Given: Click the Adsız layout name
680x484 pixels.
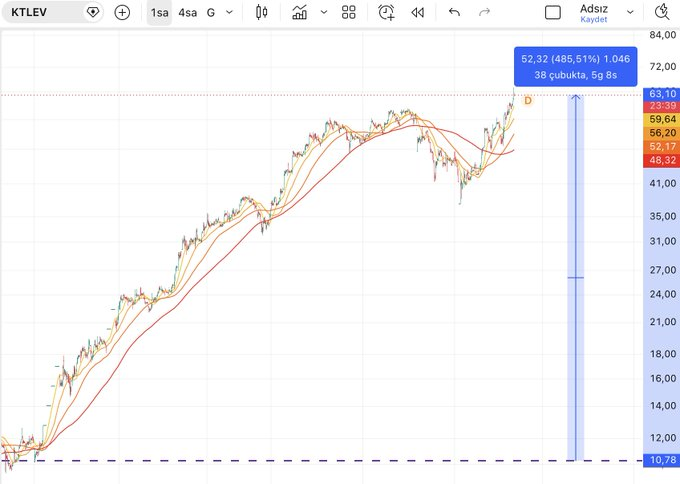Looking at the screenshot, I should point(594,8).
